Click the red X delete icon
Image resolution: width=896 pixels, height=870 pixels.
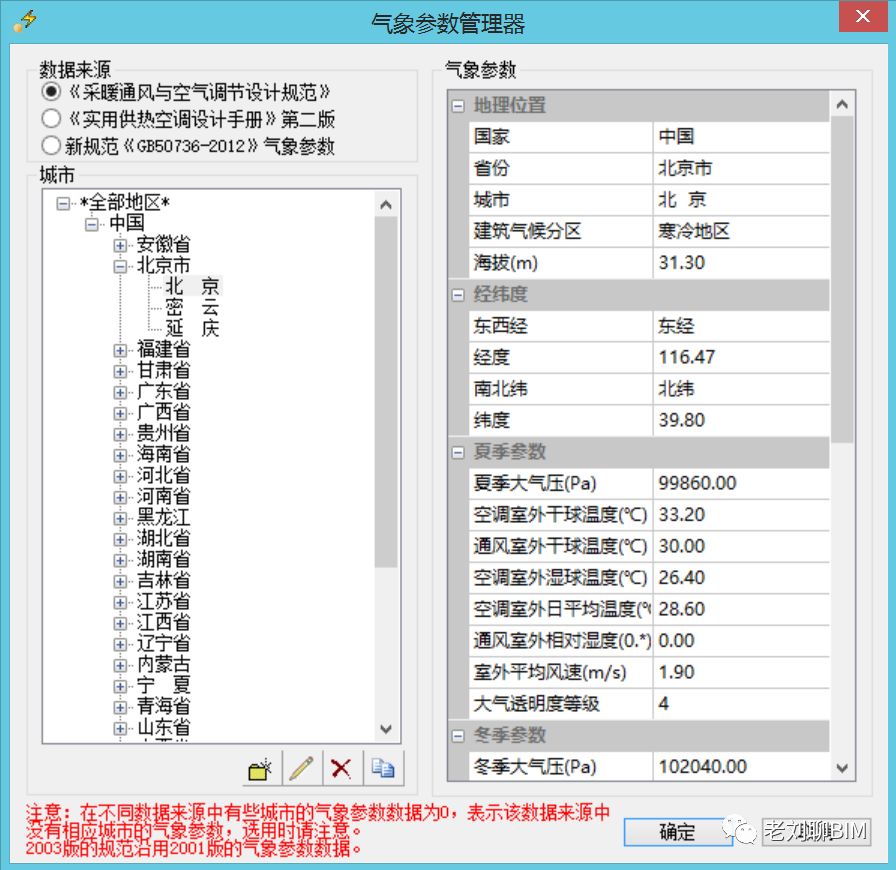coord(341,769)
